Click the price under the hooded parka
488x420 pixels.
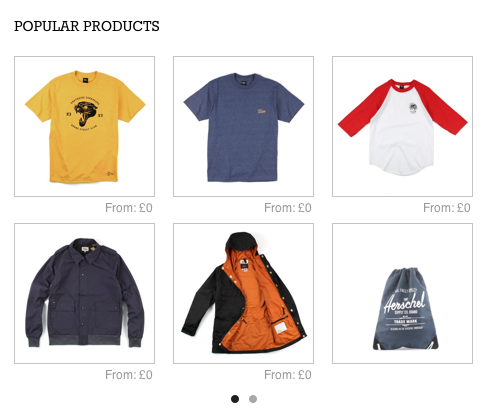pyautogui.click(x=288, y=375)
